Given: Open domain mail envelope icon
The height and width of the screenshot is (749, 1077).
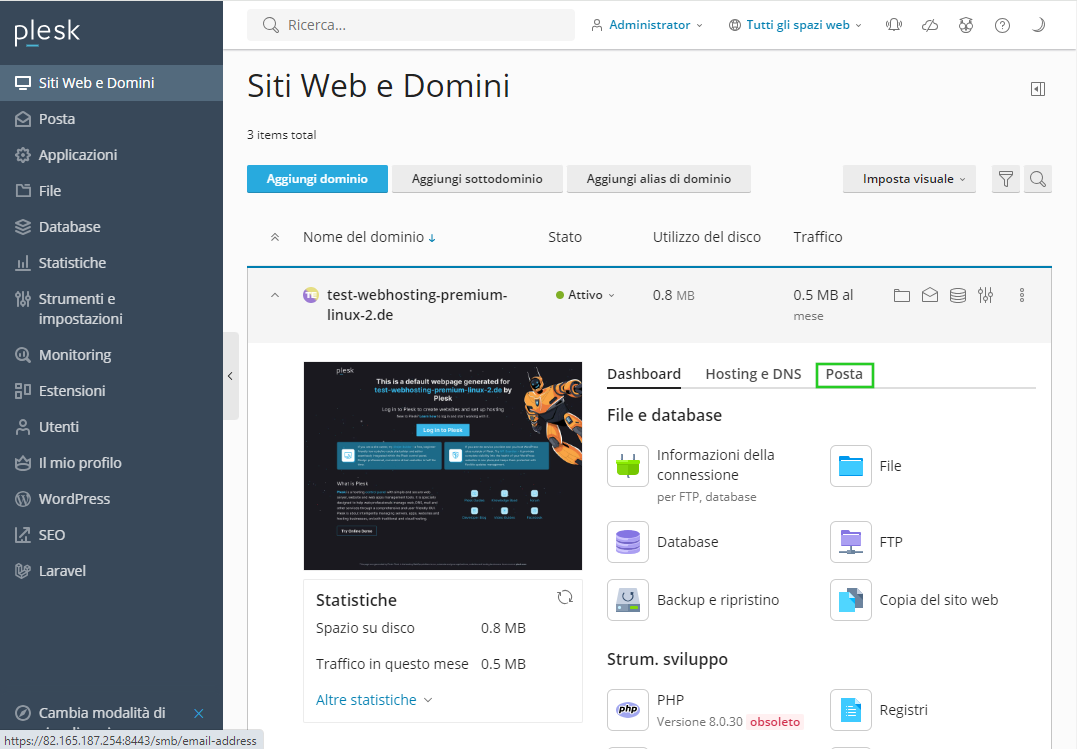Looking at the screenshot, I should (930, 295).
